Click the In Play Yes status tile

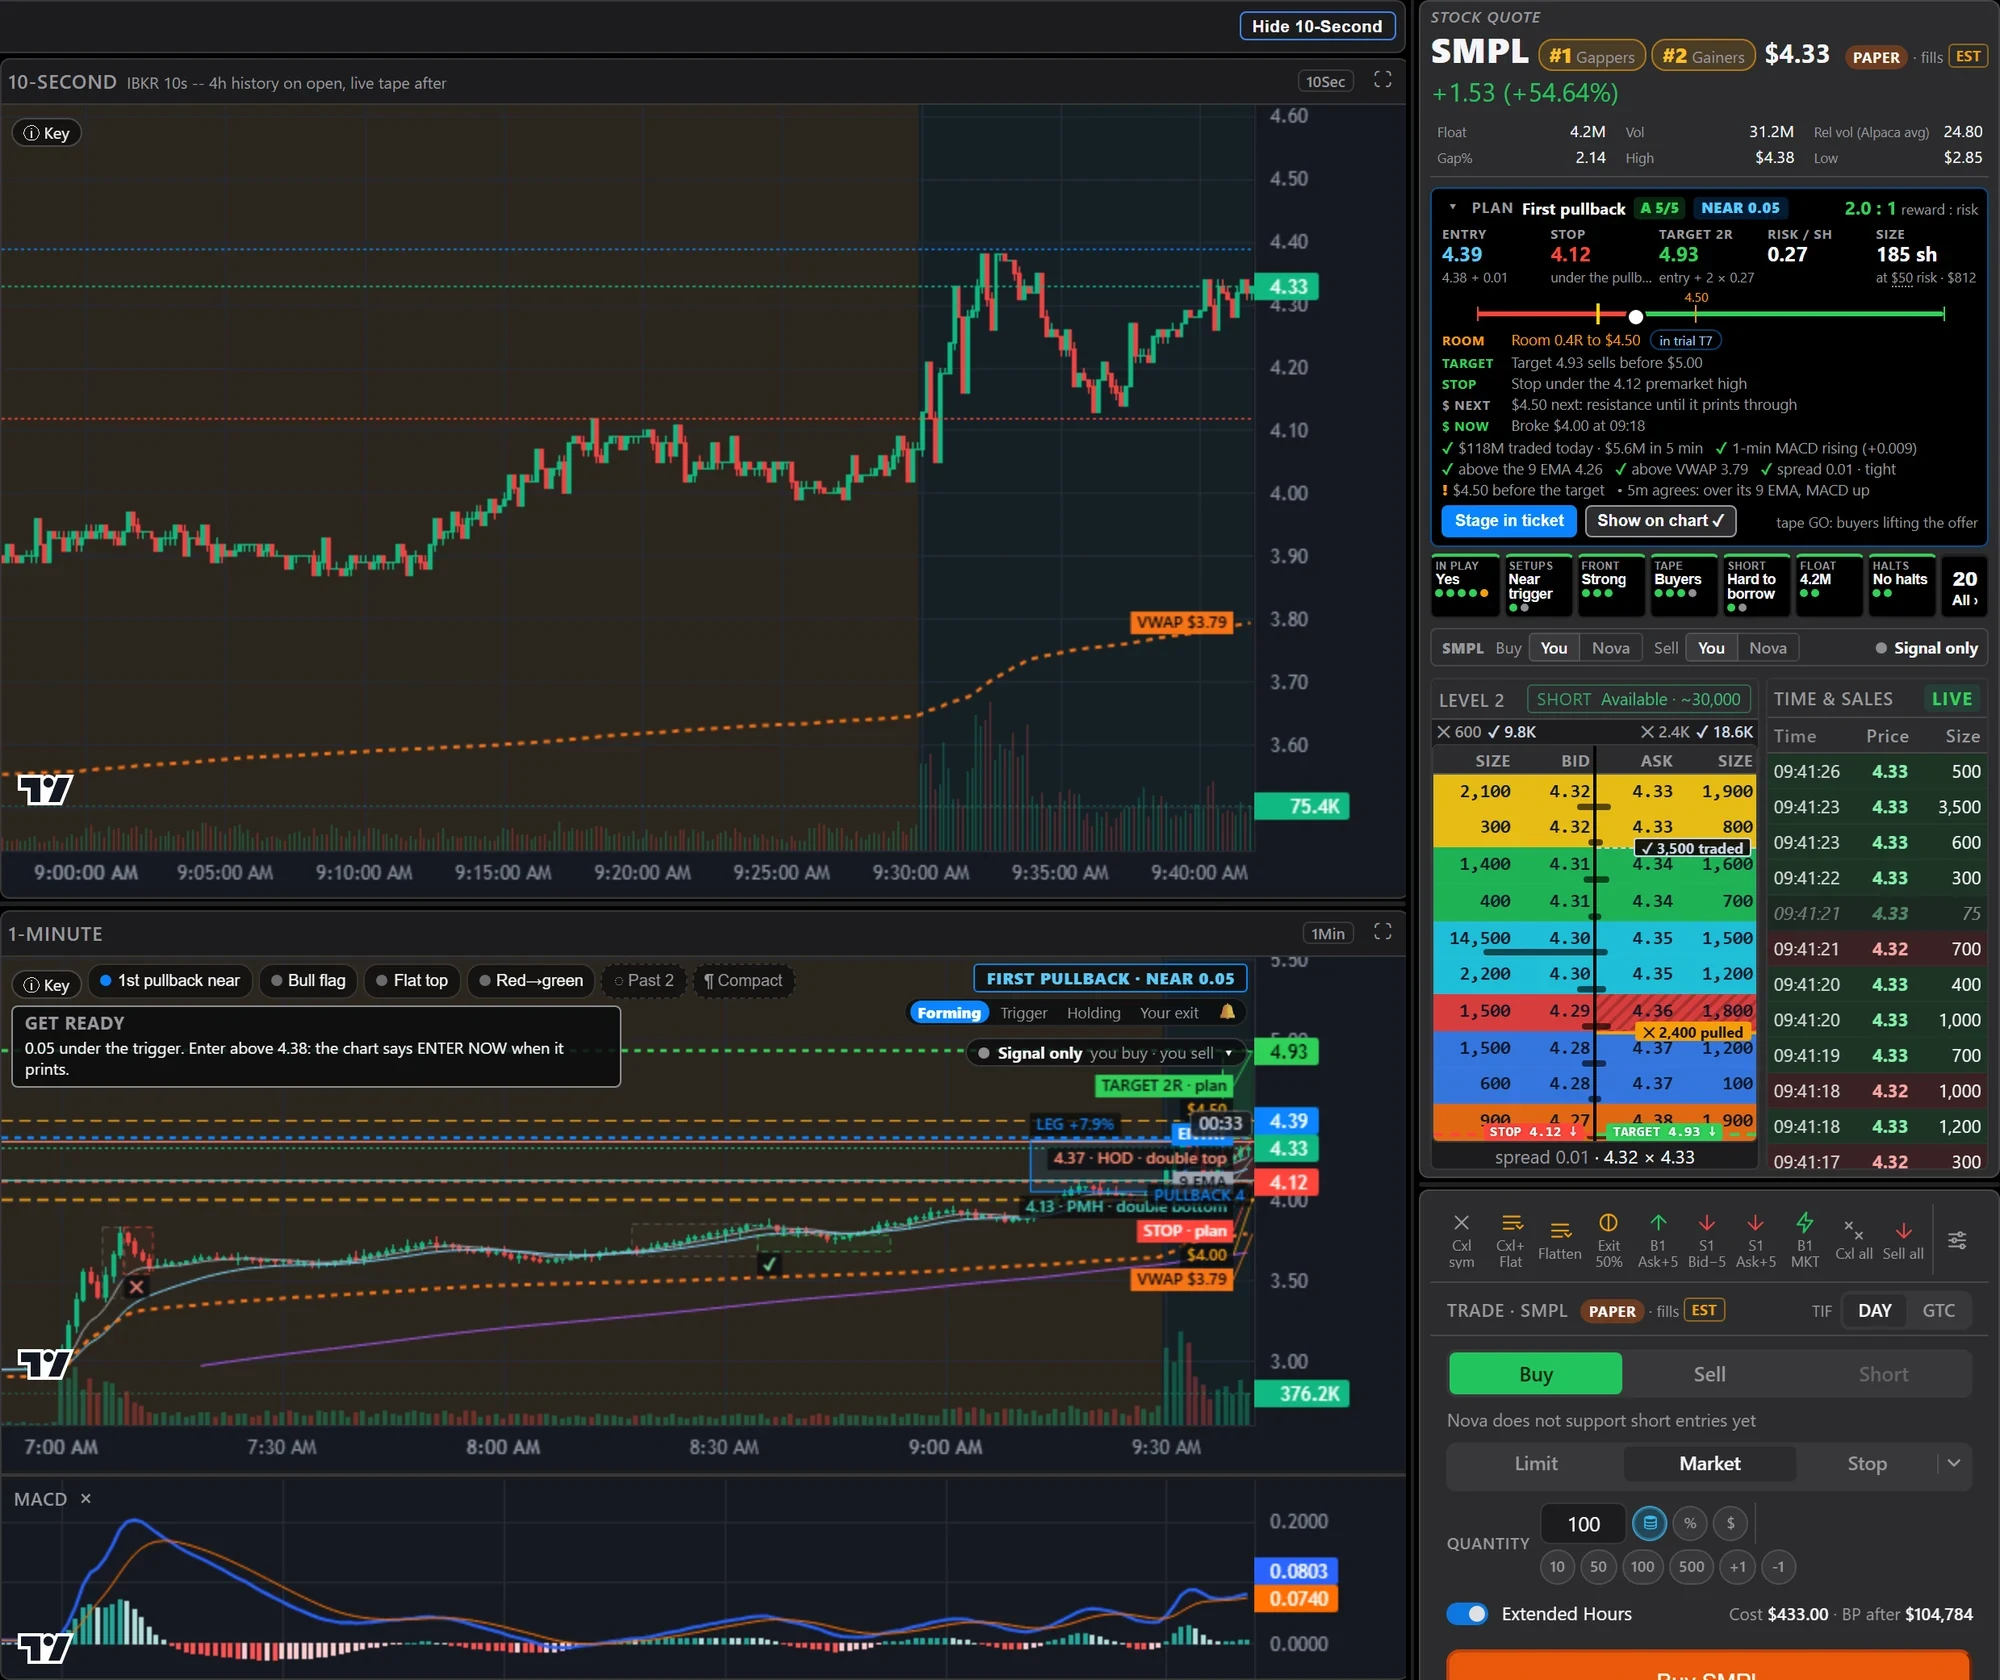coord(1464,585)
